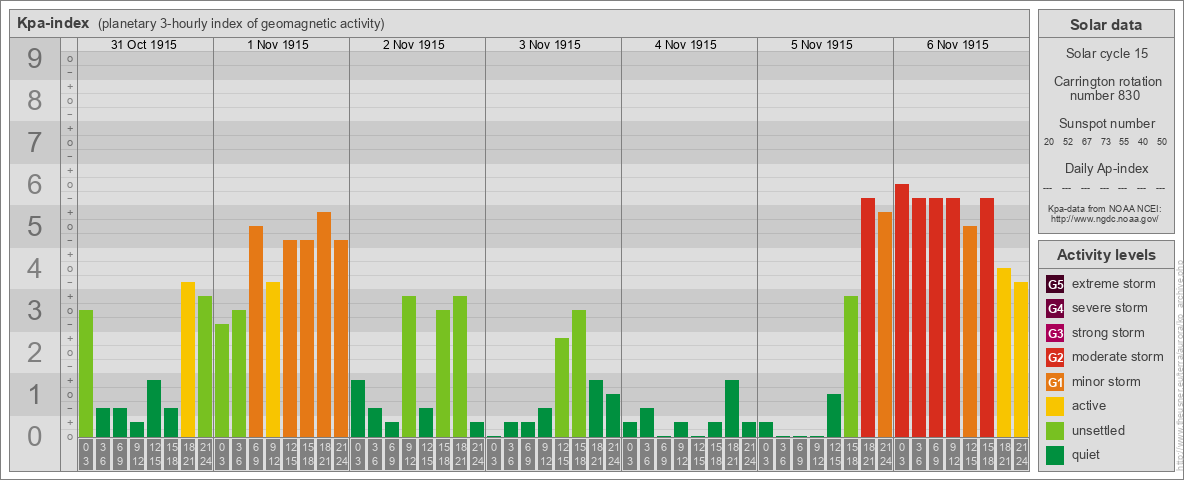1184x480 pixels.
Task: Click the 2 Nov 18-21h light green bar
Action: [460, 367]
